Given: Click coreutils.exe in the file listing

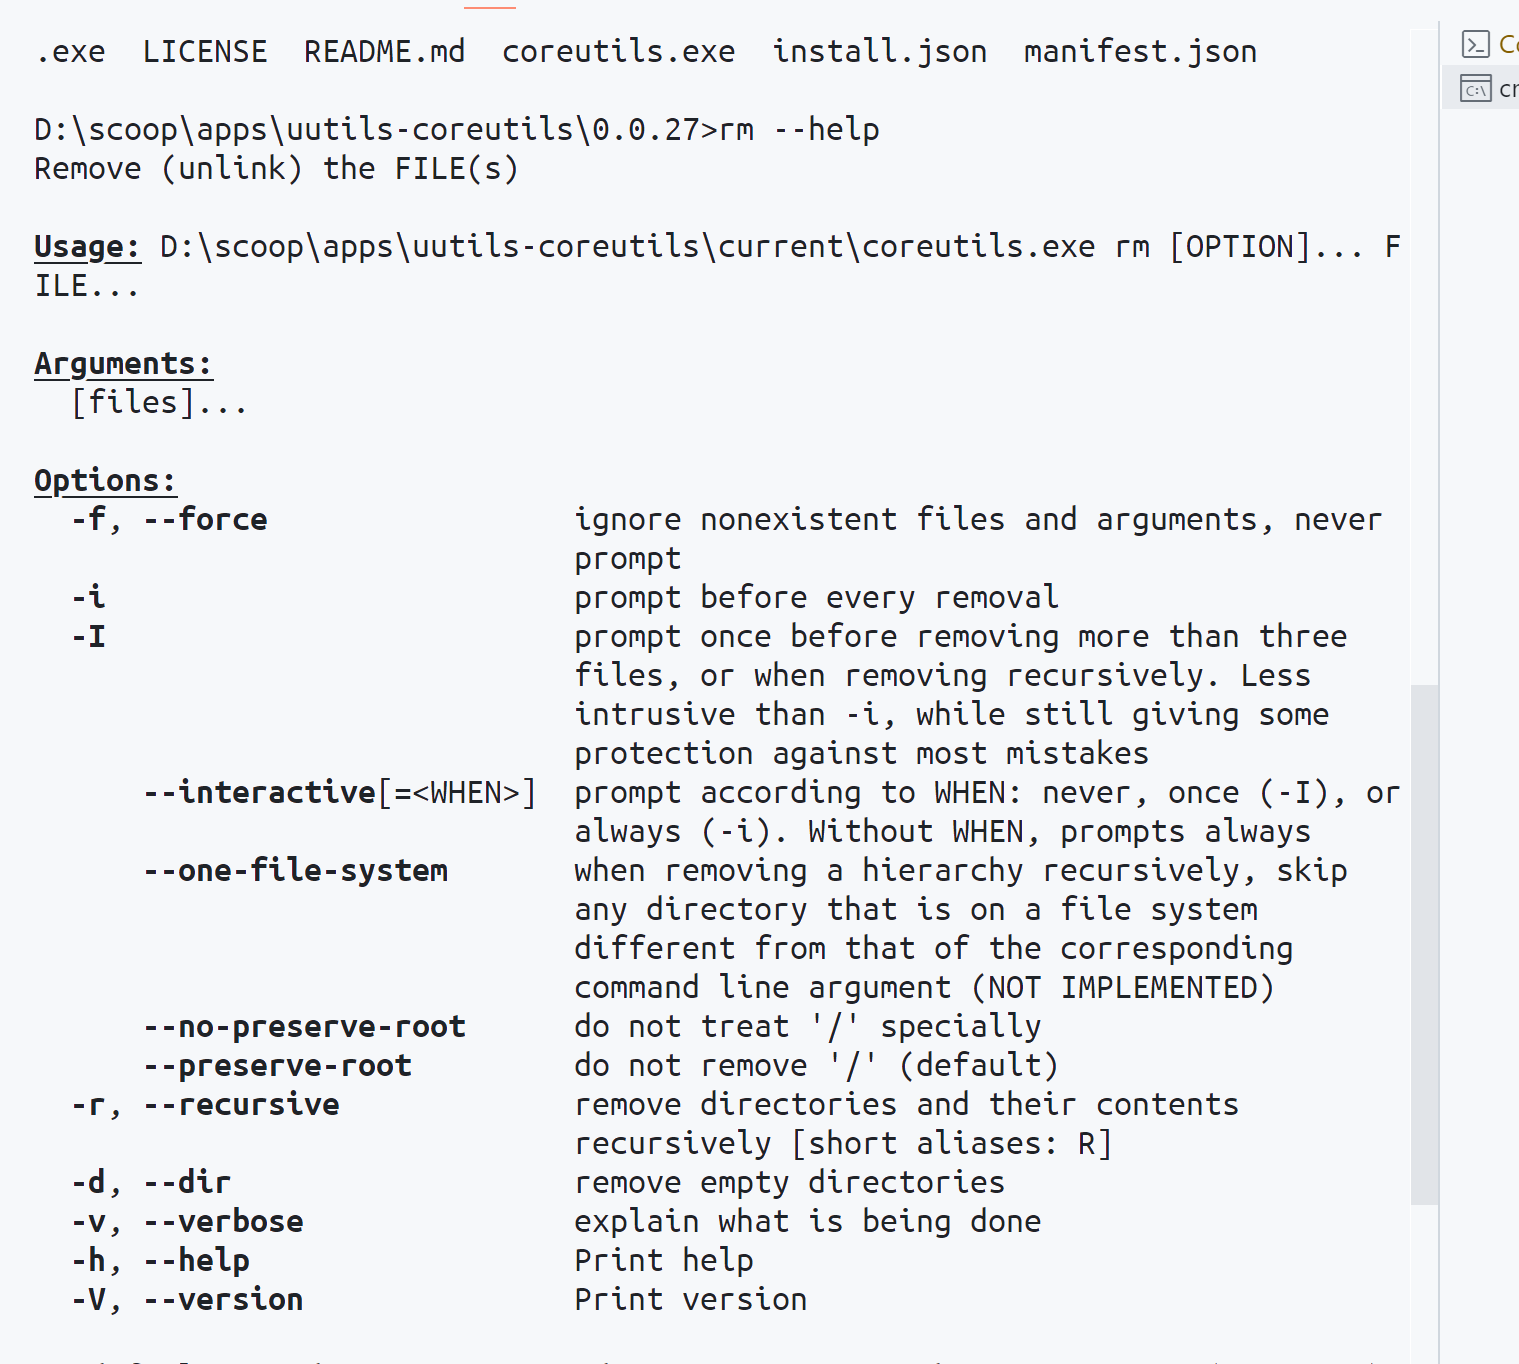Looking at the screenshot, I should pos(618,52).
